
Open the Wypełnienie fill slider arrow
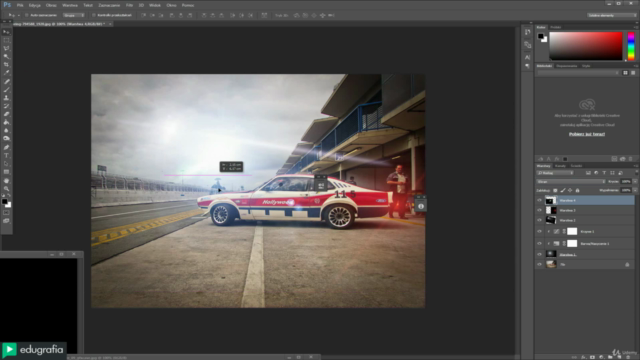635,190
